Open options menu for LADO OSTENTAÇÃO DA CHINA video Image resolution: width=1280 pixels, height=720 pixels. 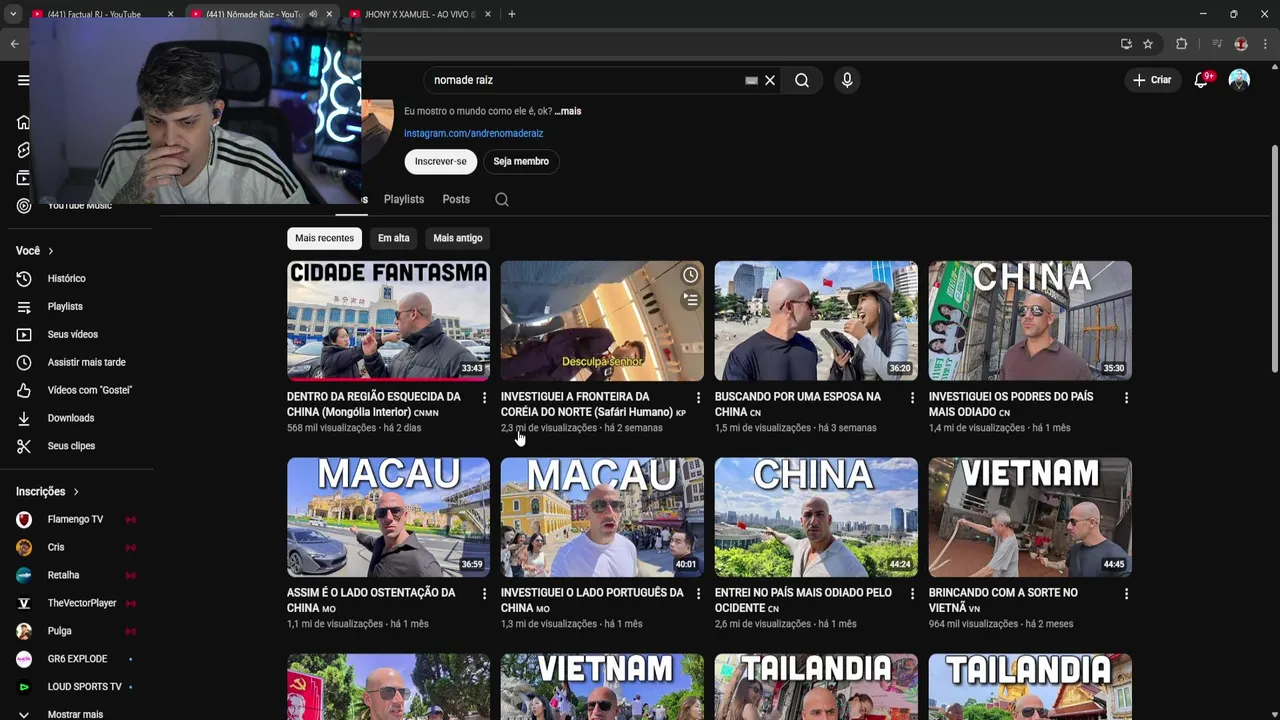pos(484,594)
